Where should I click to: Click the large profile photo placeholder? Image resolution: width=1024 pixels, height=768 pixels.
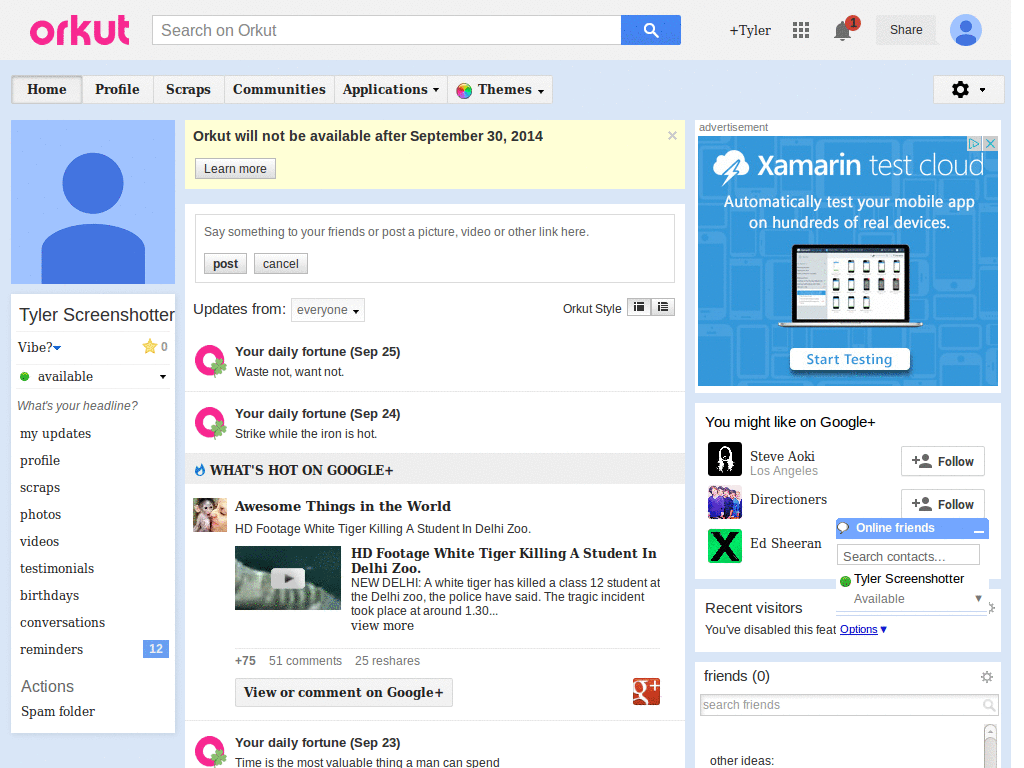pos(93,202)
